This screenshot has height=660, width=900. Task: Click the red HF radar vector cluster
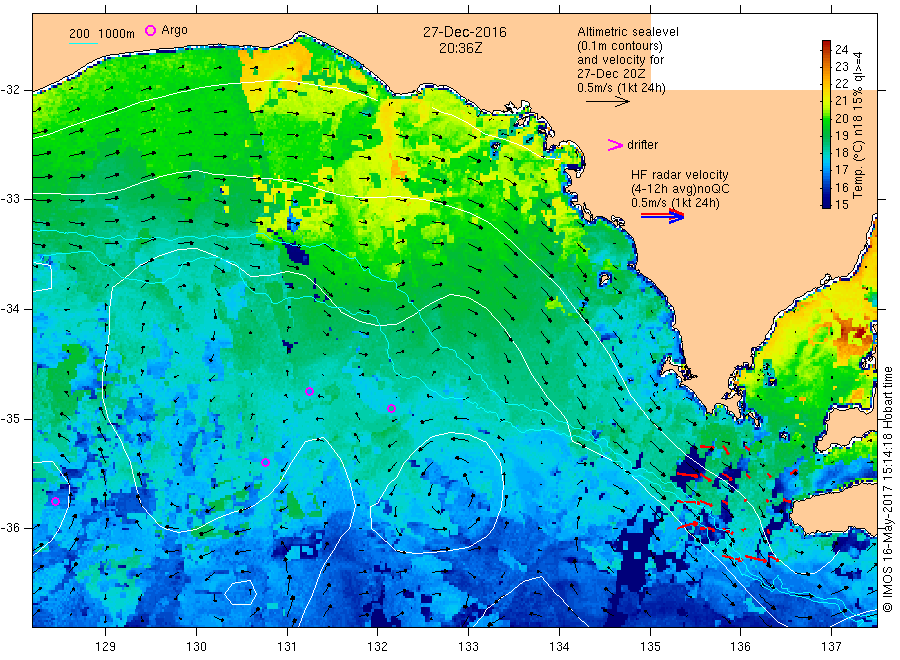click(735, 503)
